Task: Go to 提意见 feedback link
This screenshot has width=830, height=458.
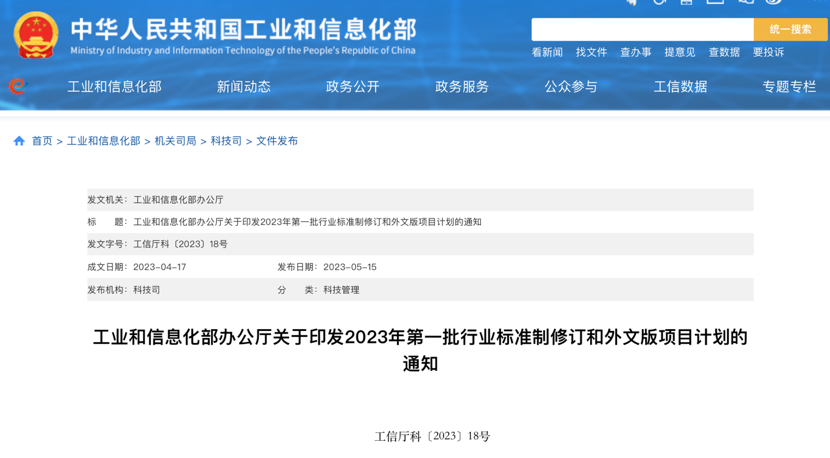Action: point(680,52)
